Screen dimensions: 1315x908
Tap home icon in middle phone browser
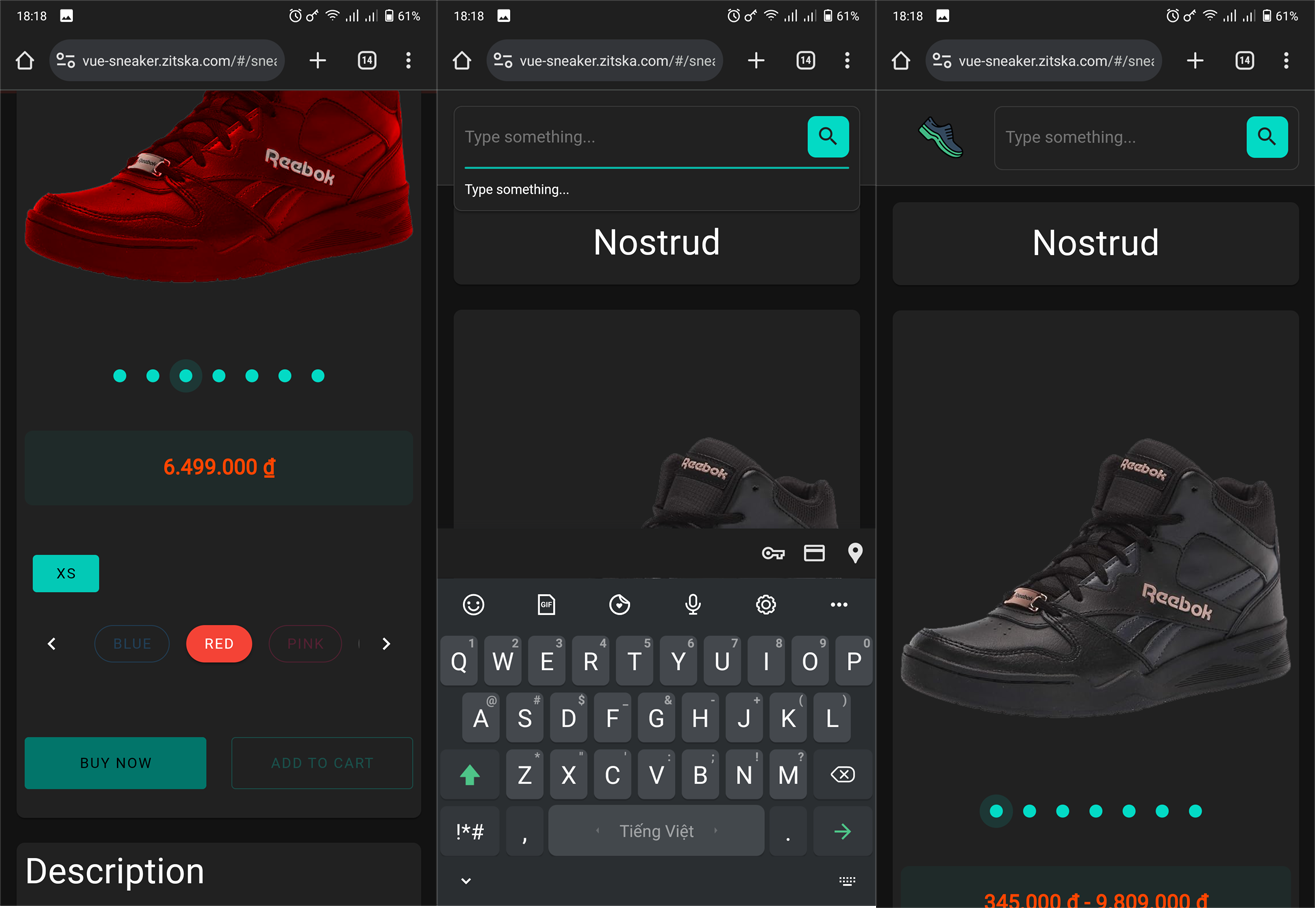462,61
